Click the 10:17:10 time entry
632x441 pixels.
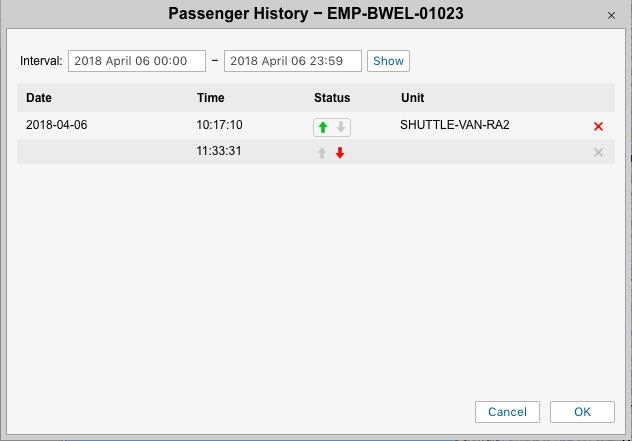point(220,126)
